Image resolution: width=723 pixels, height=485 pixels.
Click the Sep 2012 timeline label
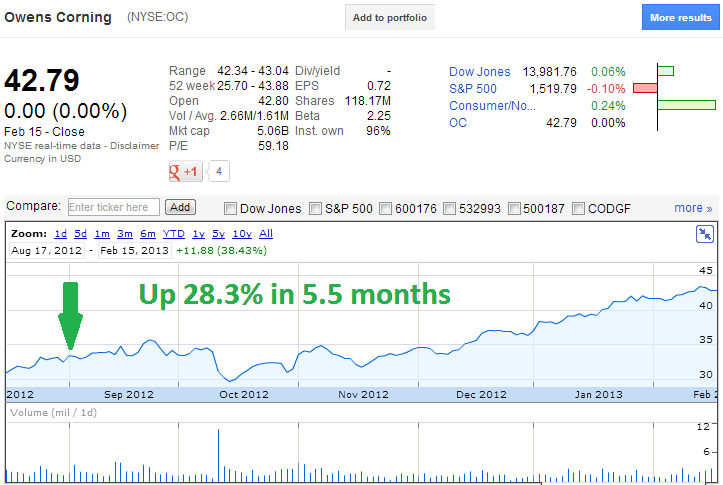(129, 395)
